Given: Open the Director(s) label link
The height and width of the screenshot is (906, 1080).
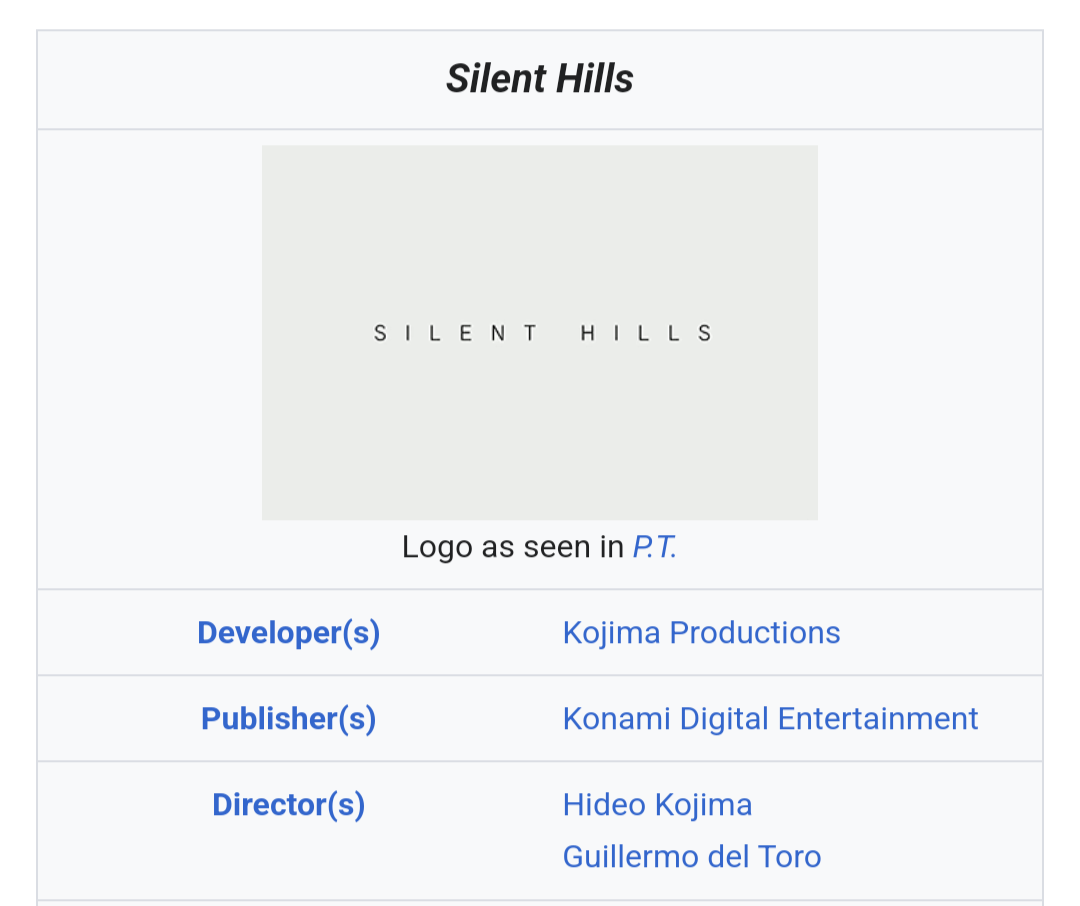Looking at the screenshot, I should click(x=289, y=805).
